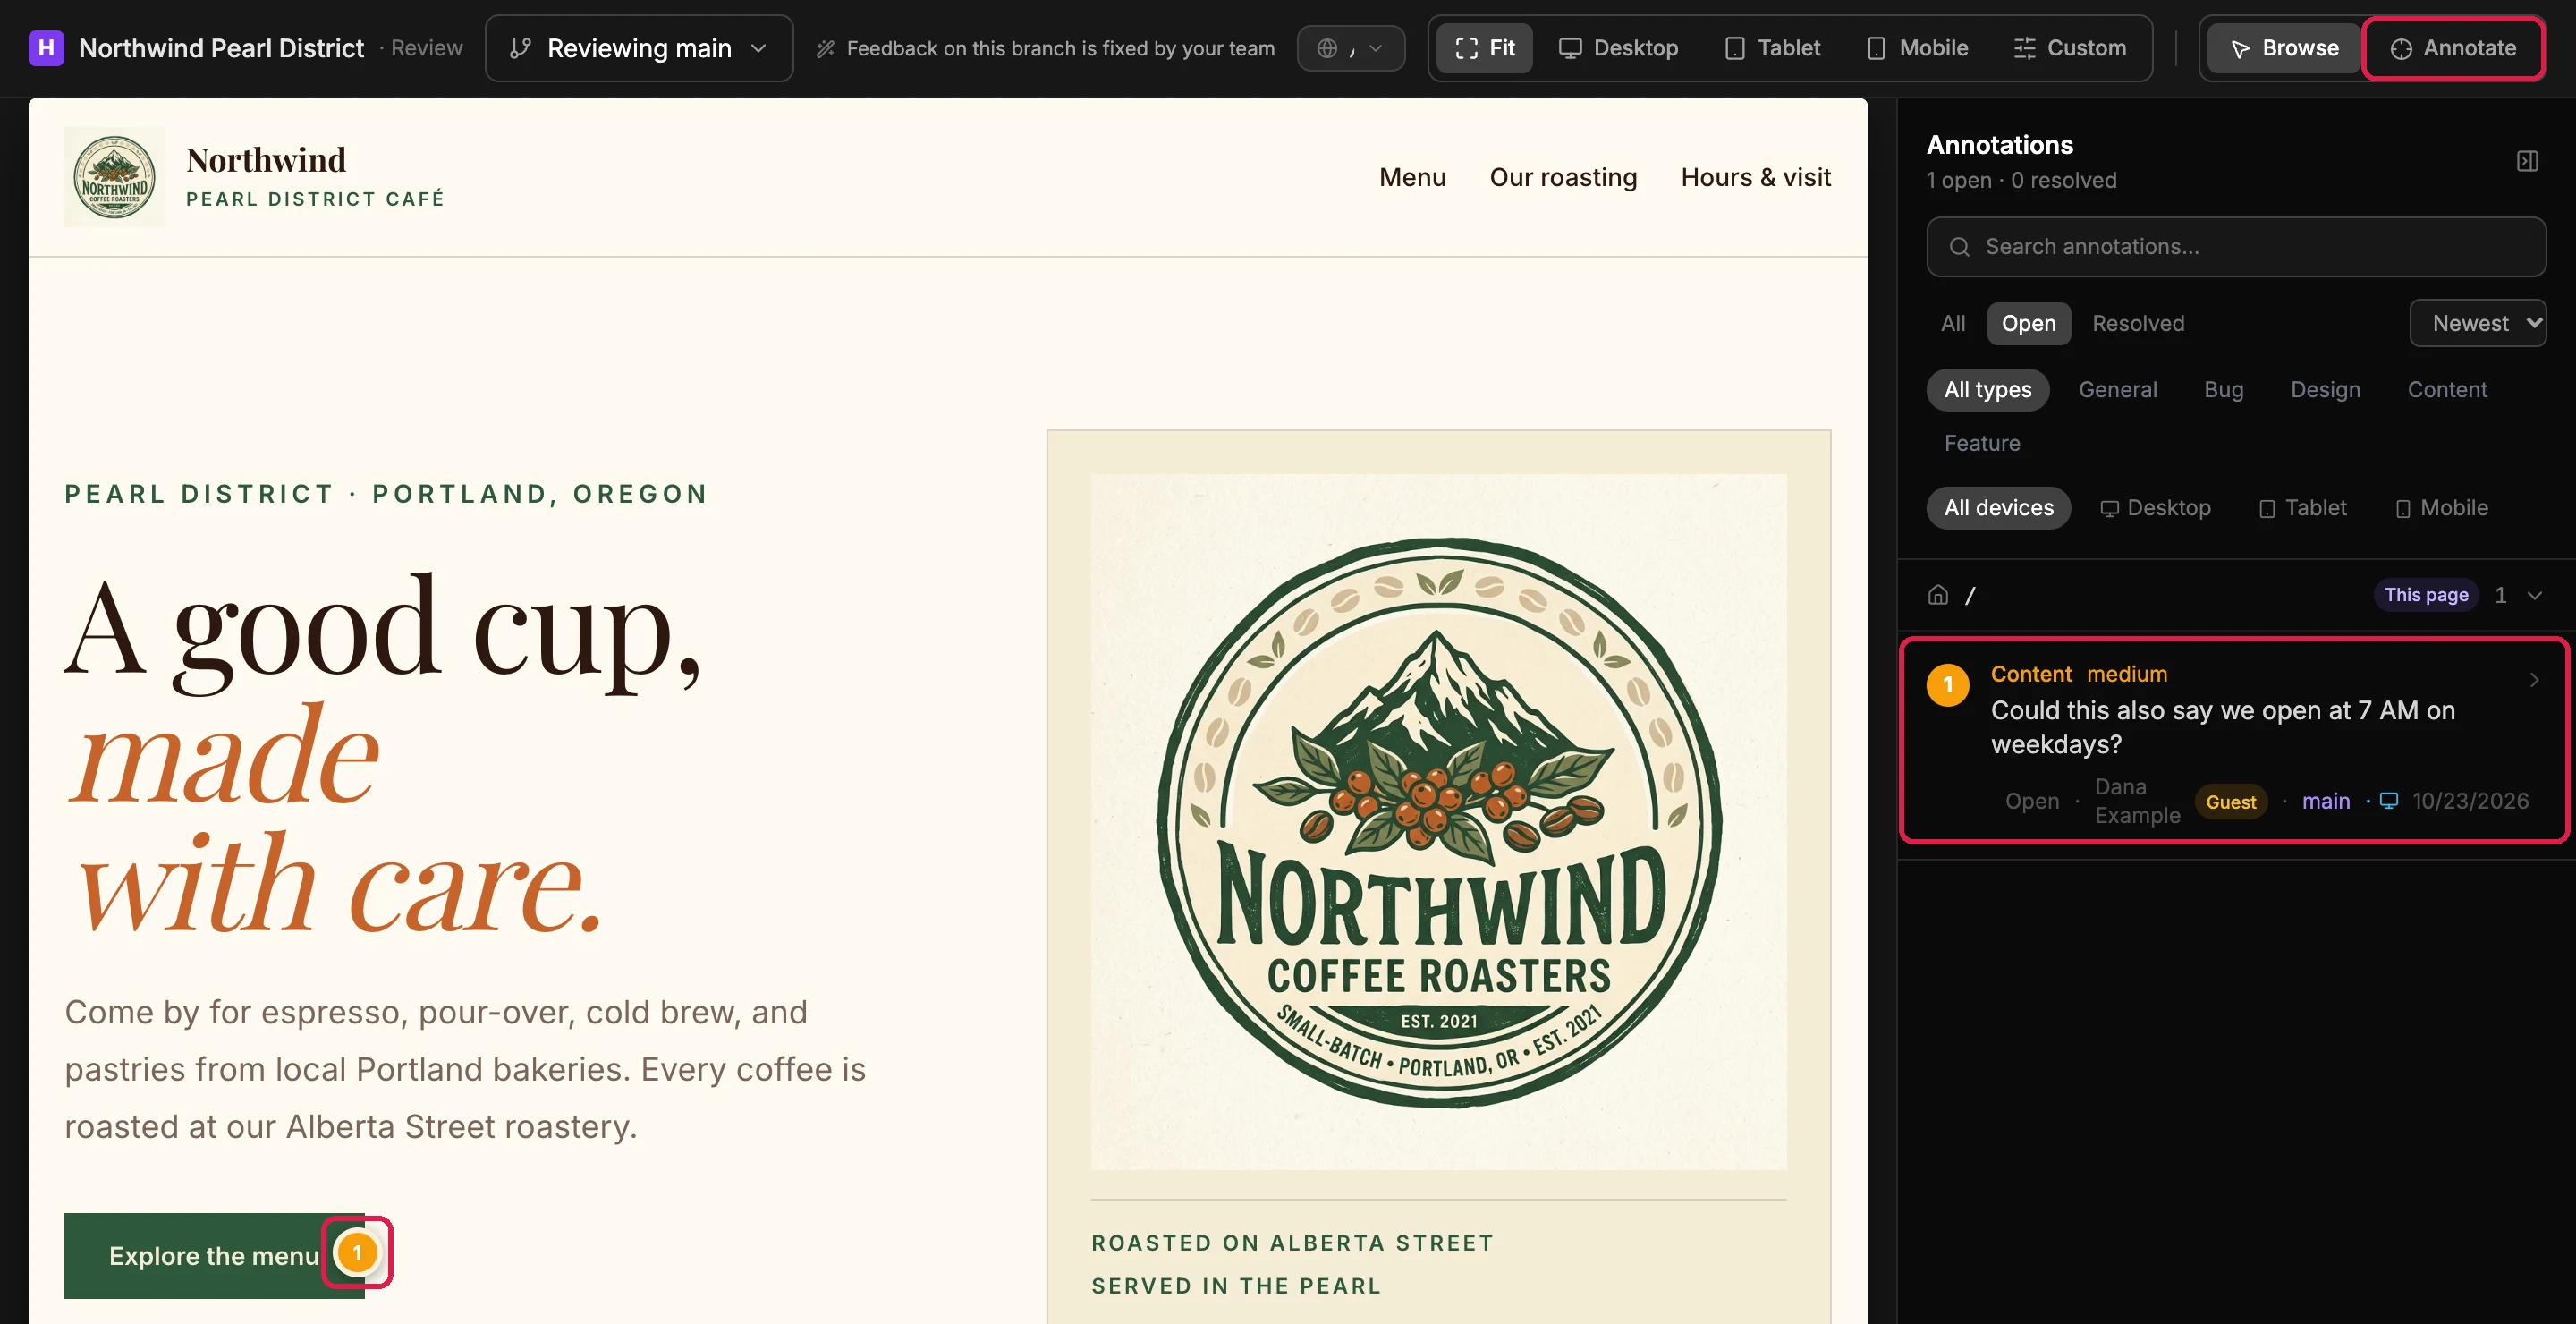2576x1324 pixels.
Task: Show All annotations tab
Action: 1952,323
